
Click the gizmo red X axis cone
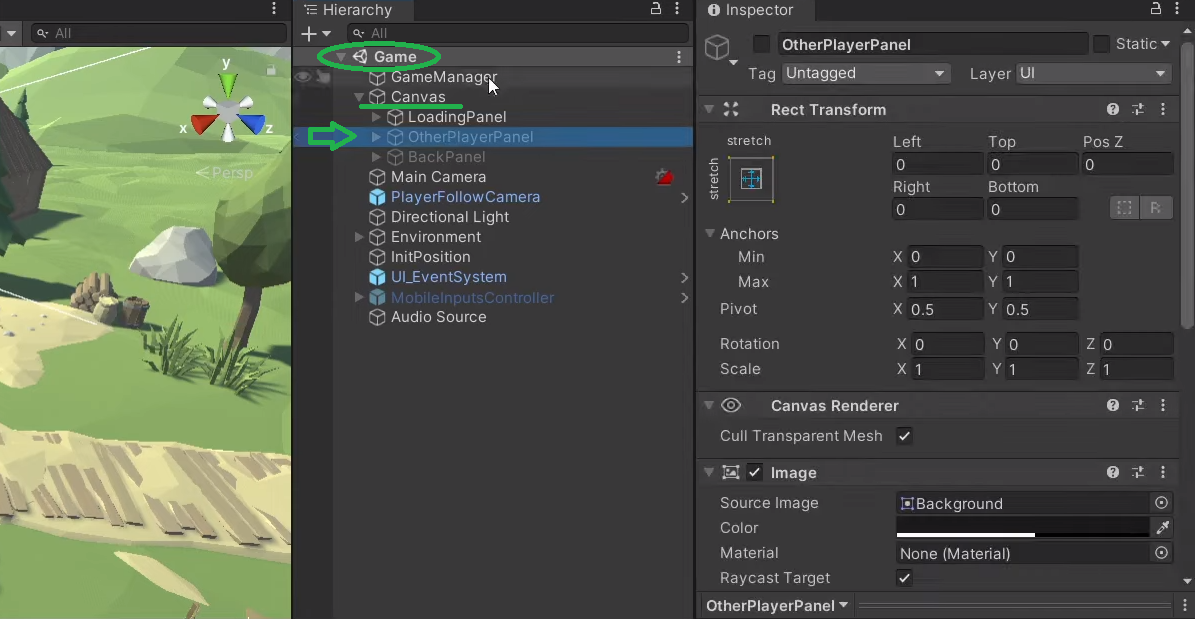pyautogui.click(x=203, y=124)
